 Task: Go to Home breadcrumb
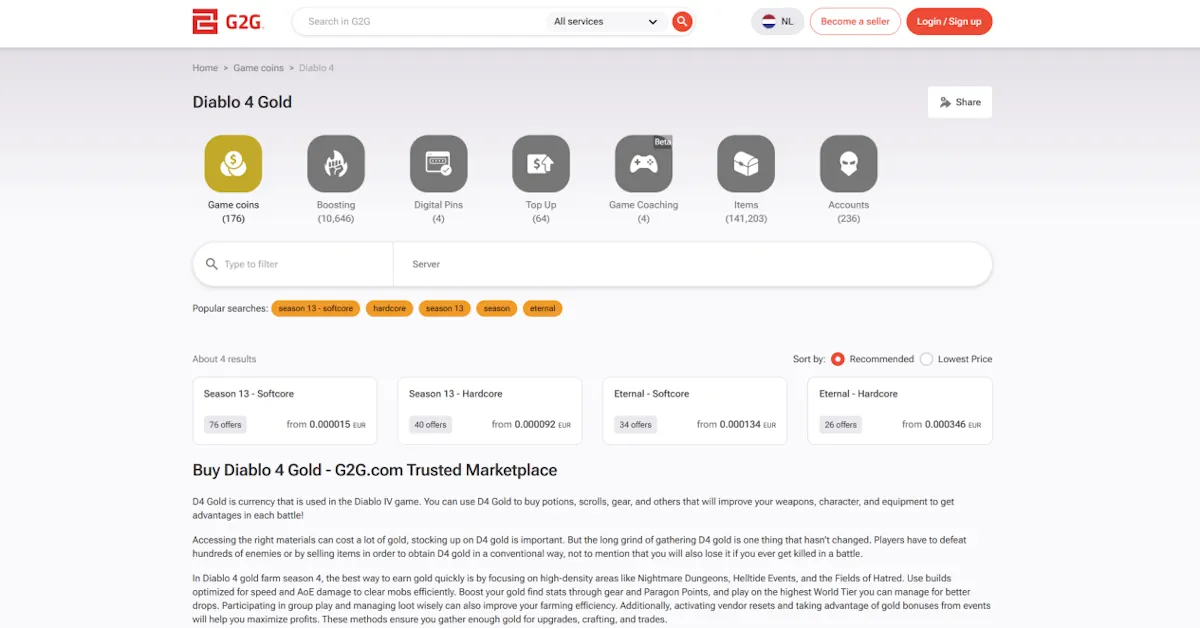[x=205, y=68]
